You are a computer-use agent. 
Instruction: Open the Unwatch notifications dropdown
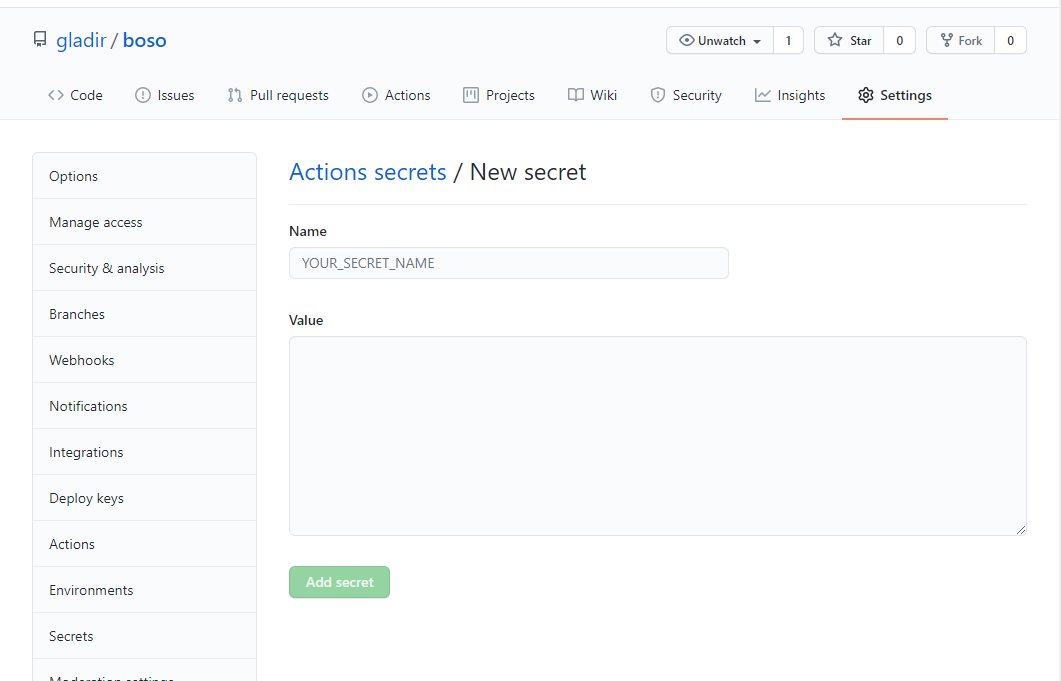(x=720, y=41)
